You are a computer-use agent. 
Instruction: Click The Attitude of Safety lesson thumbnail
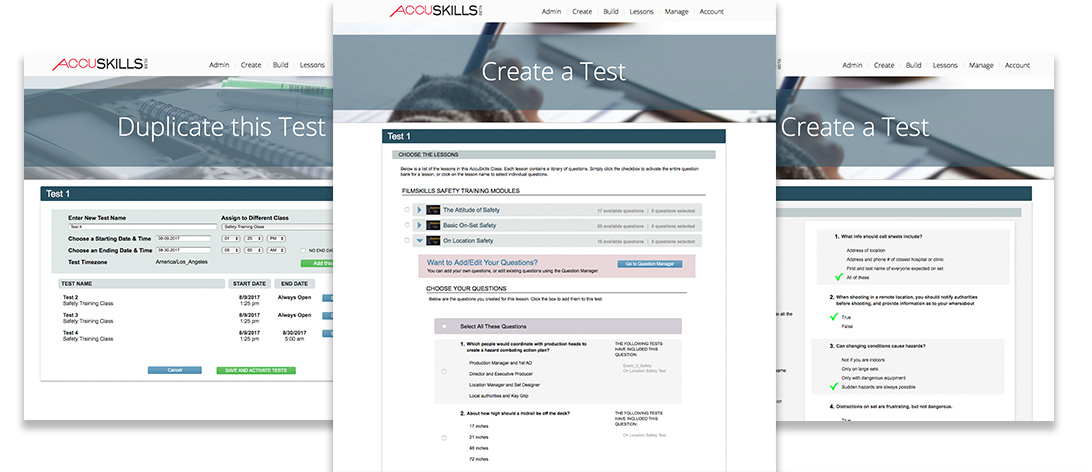tap(433, 210)
